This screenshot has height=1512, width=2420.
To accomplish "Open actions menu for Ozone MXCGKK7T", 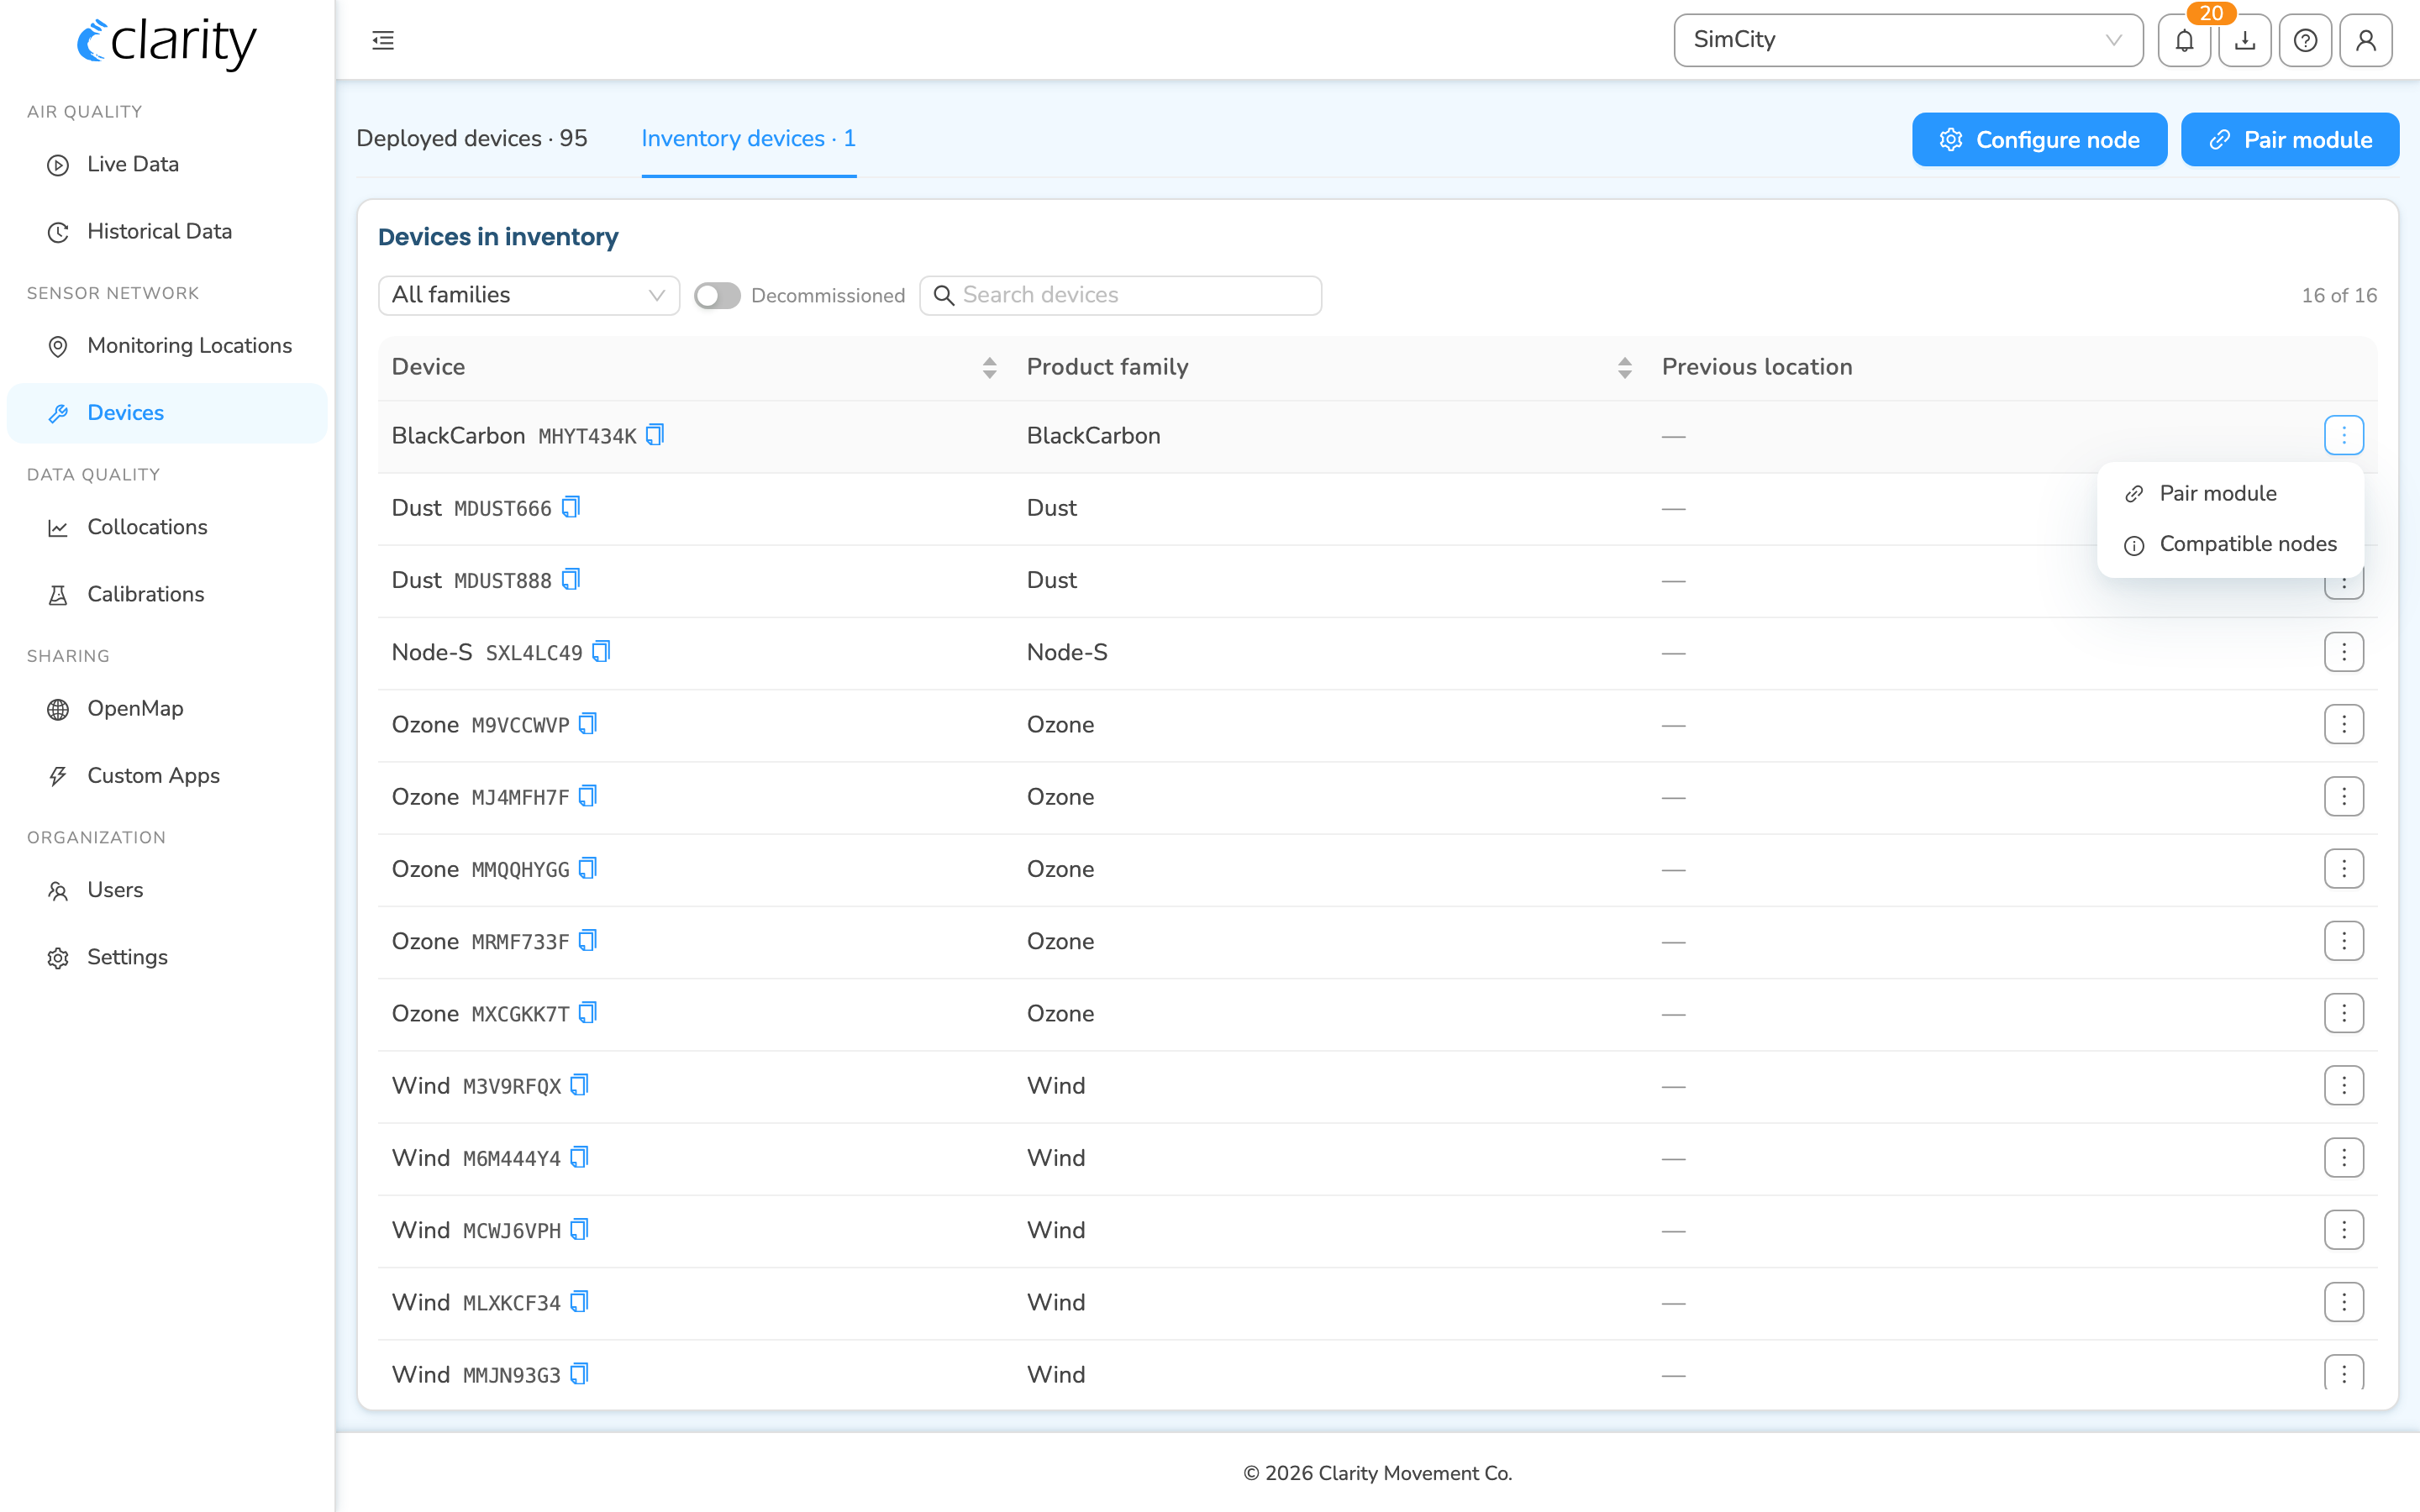I will coord(2344,1013).
